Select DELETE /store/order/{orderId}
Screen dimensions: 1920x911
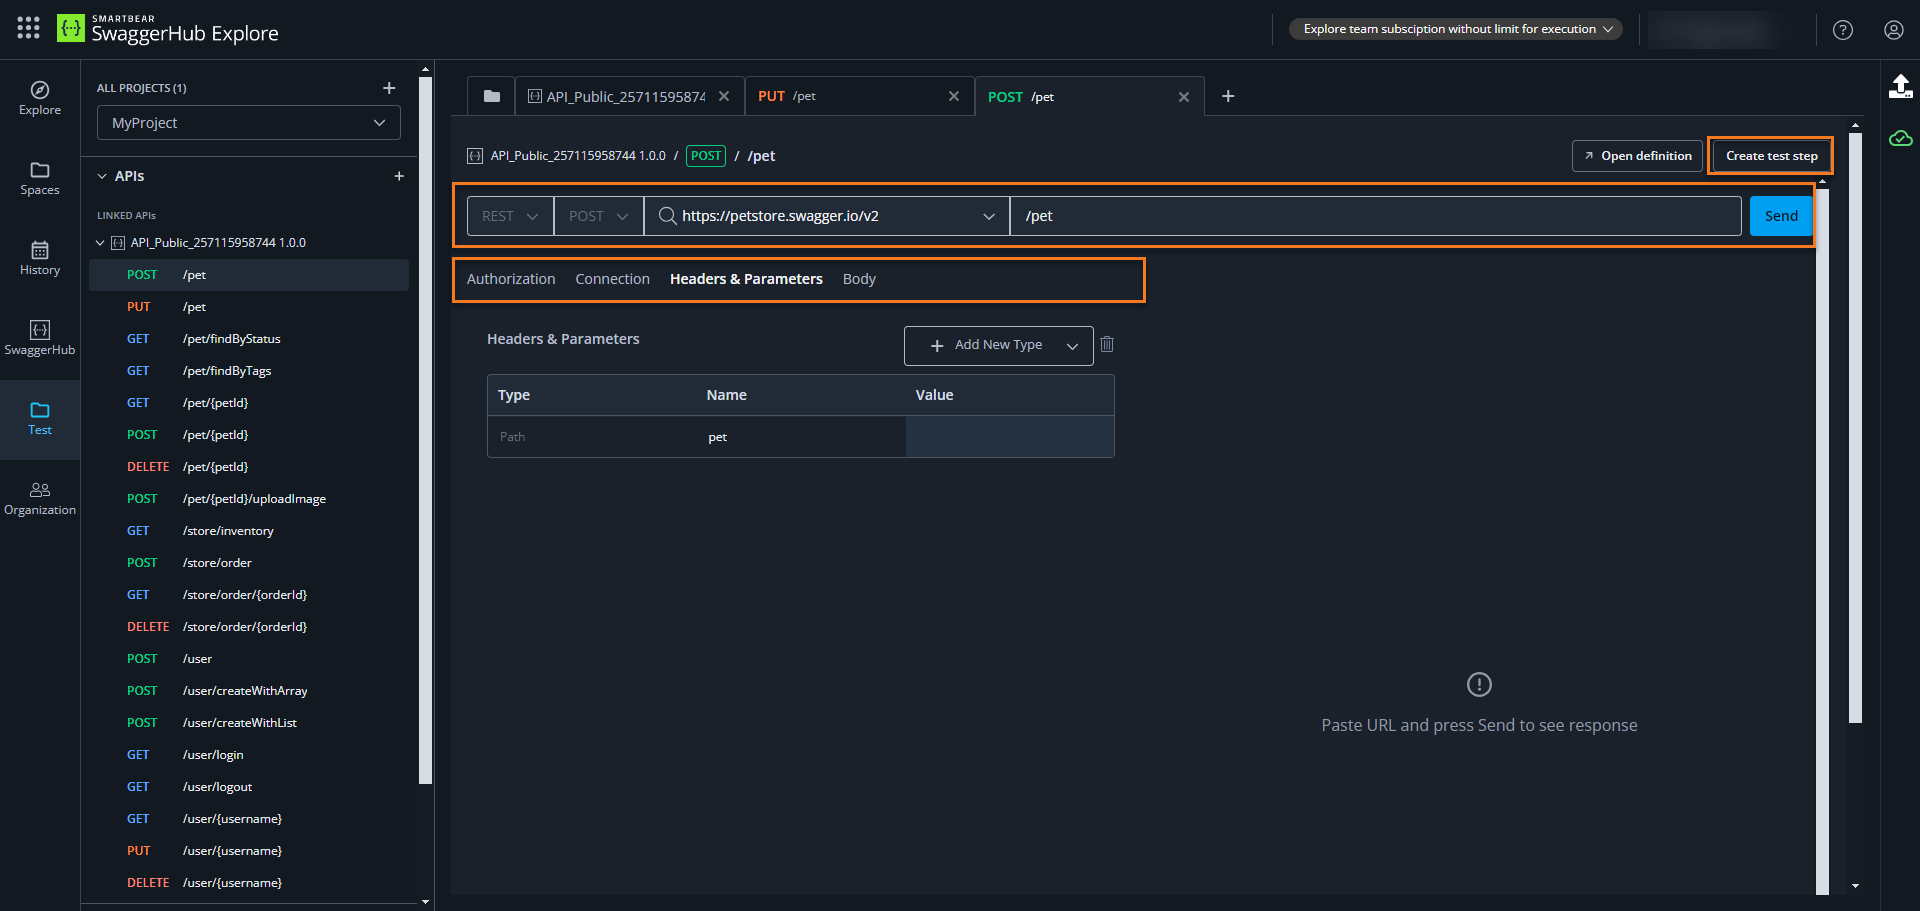[x=249, y=627]
